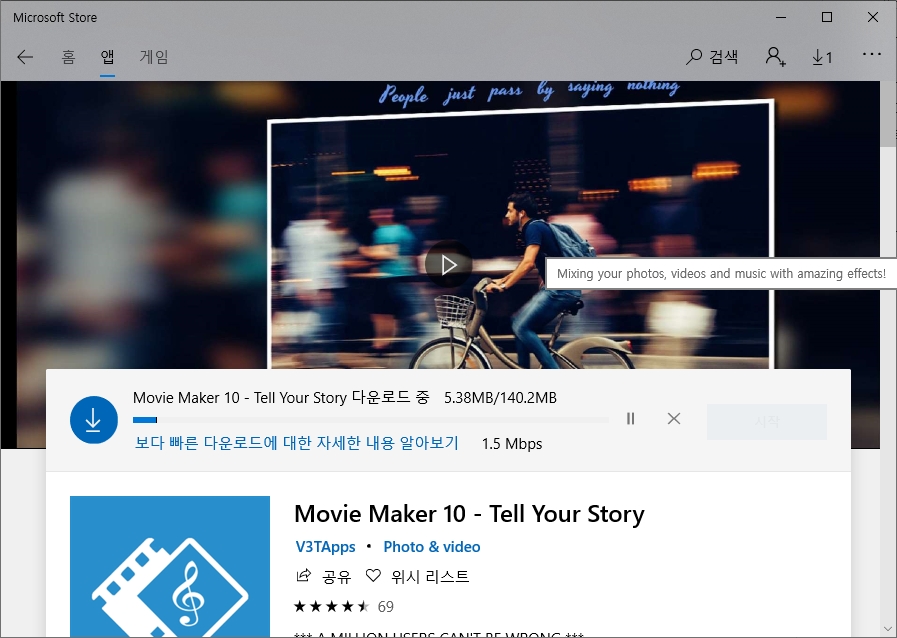The image size is (897, 638).
Task: Click the scrollbar down arrow
Action: click(x=888, y=629)
